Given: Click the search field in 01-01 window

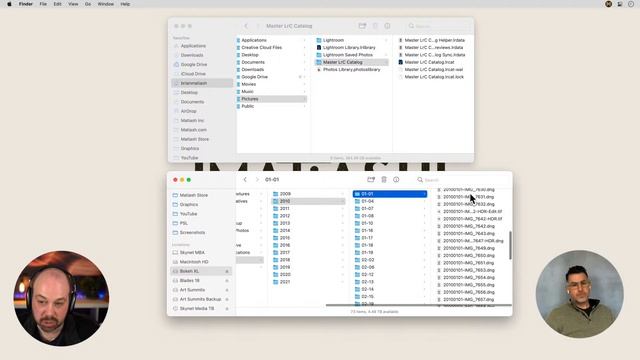Looking at the screenshot, I should [x=461, y=180].
